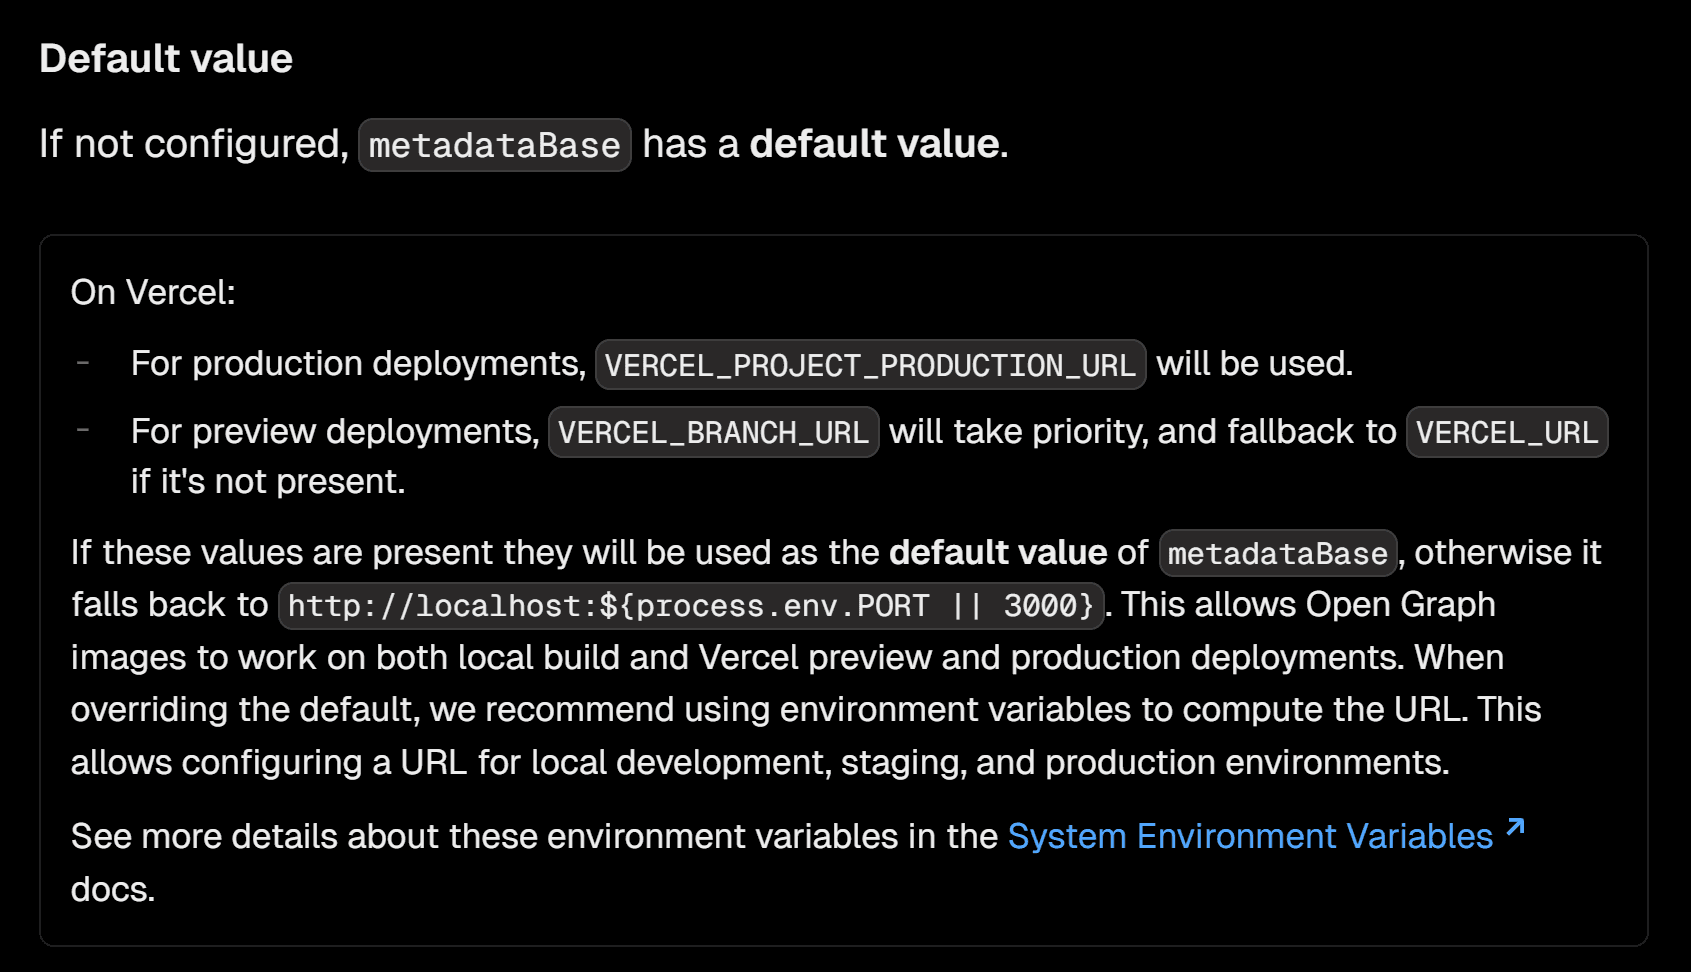1691x972 pixels.
Task: Click the Open Graph mention in the paragraph
Action: [1400, 604]
